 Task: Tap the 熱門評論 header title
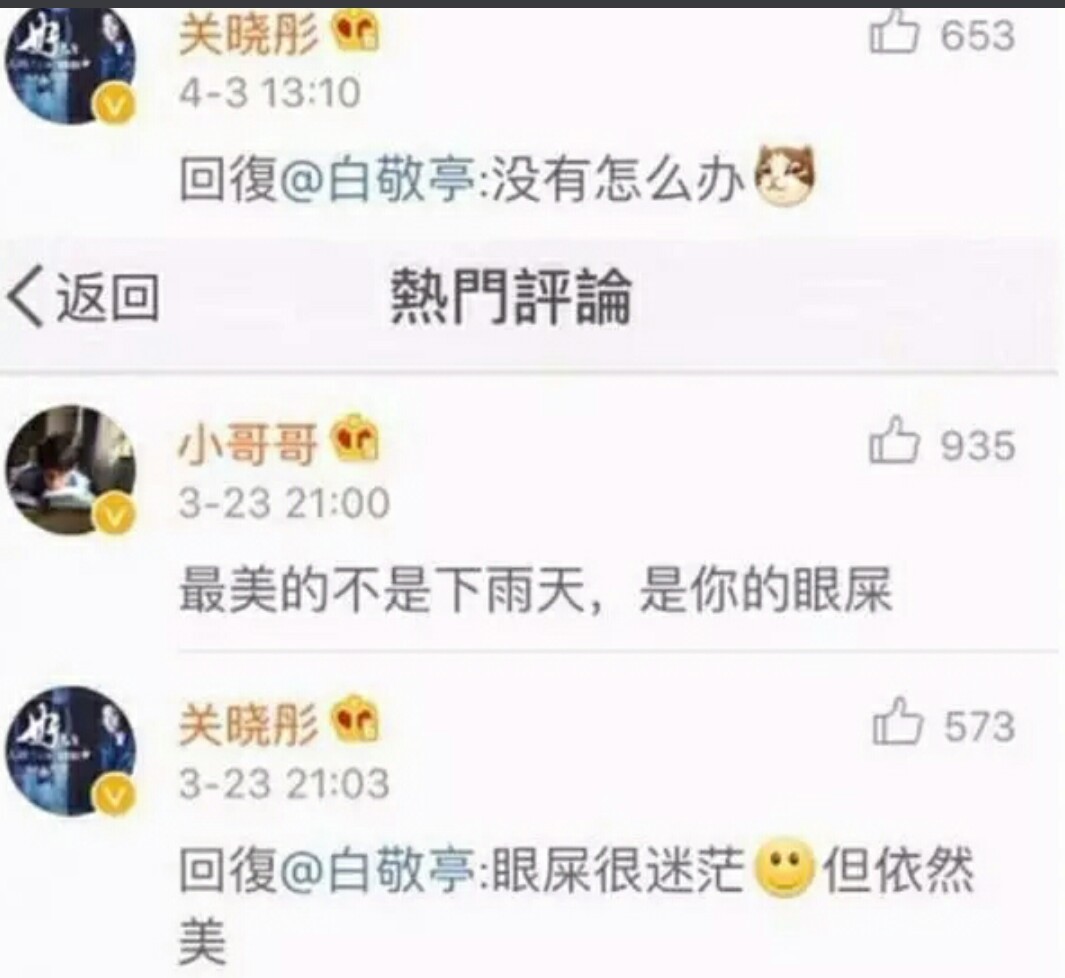tap(511, 297)
